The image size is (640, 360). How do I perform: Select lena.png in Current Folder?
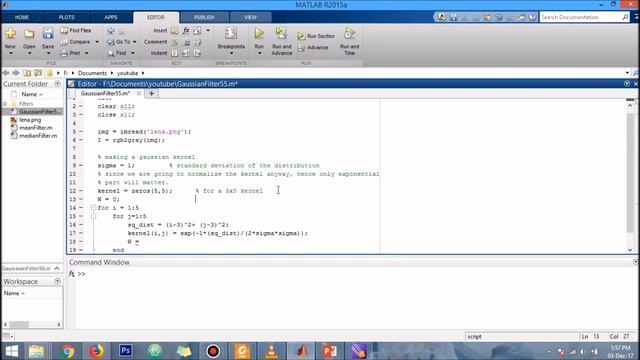[x=30, y=120]
